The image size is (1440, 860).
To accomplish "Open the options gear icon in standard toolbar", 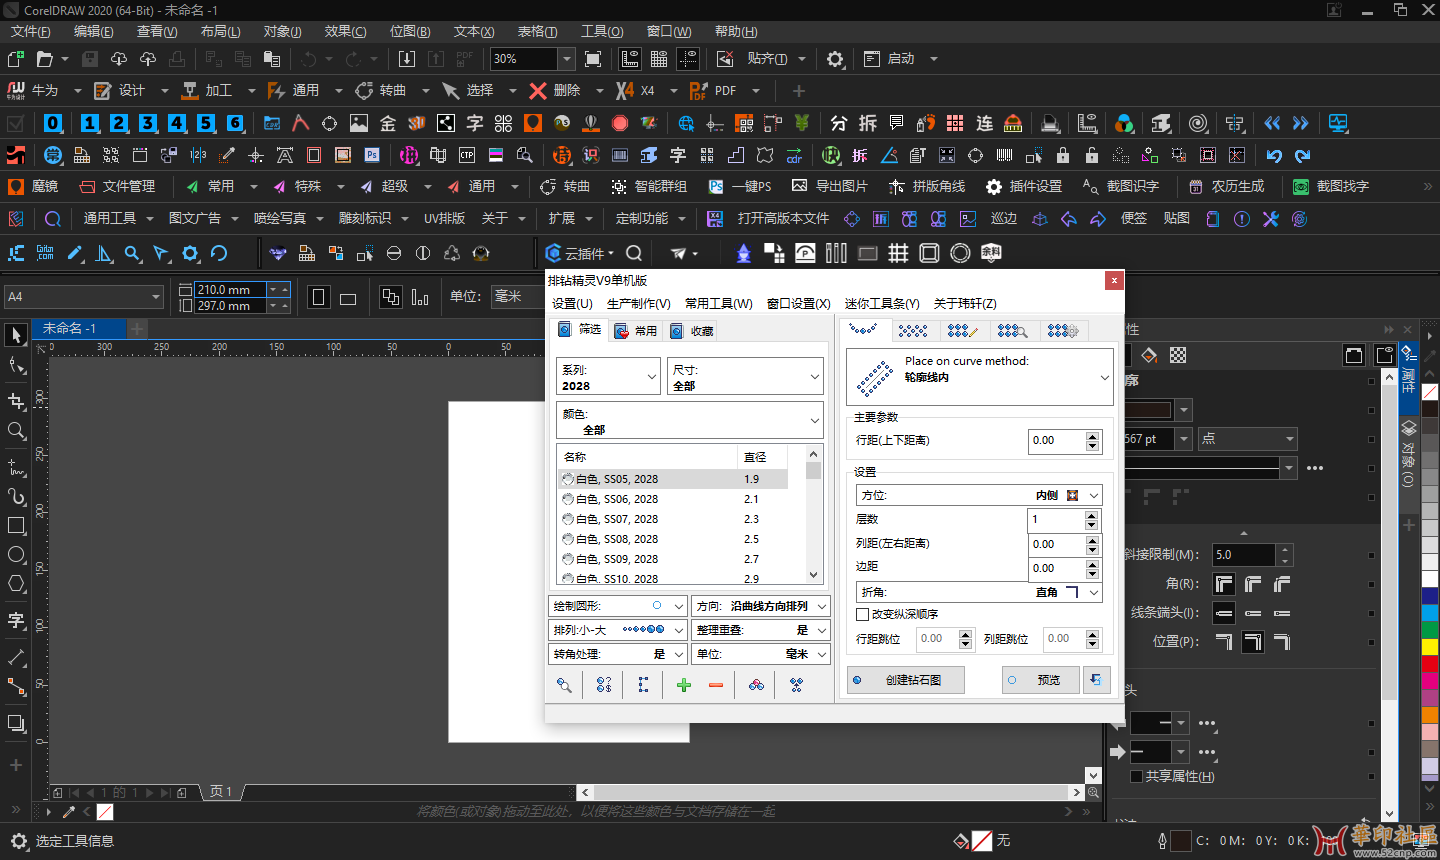I will click(x=835, y=59).
